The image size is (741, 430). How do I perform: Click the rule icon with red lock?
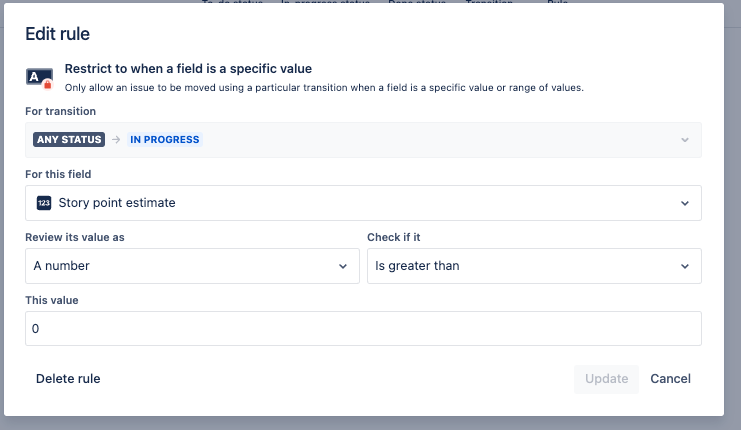point(40,78)
